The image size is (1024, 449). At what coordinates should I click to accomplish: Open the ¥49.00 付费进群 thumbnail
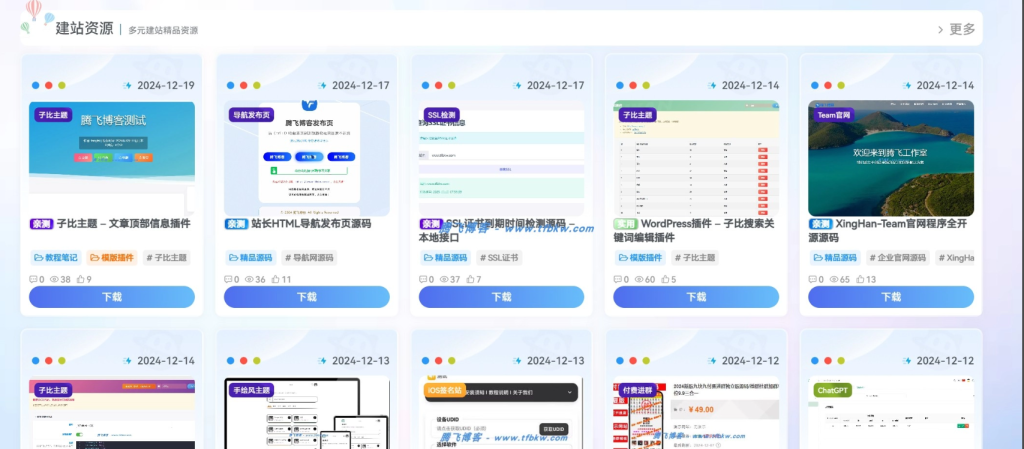pyautogui.click(x=696, y=413)
